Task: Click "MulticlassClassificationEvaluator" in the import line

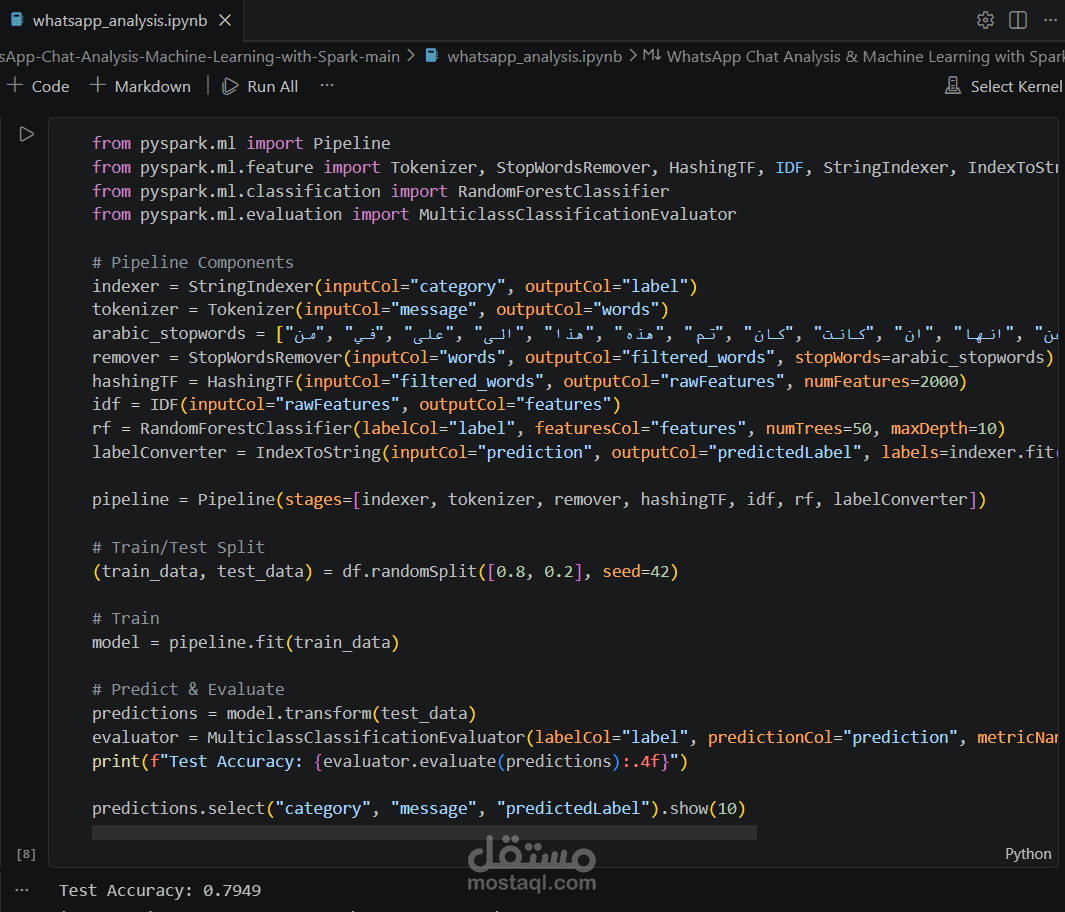Action: tap(577, 215)
